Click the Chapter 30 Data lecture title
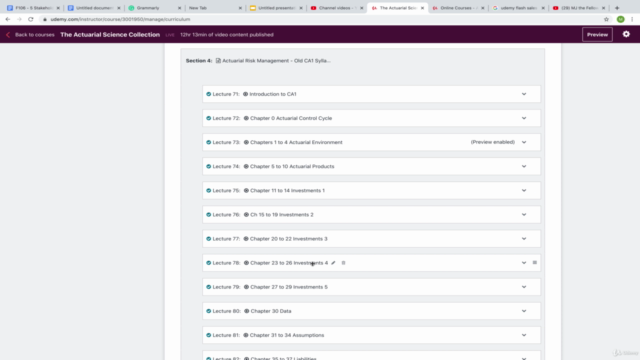This screenshot has width=640, height=360. [x=271, y=311]
